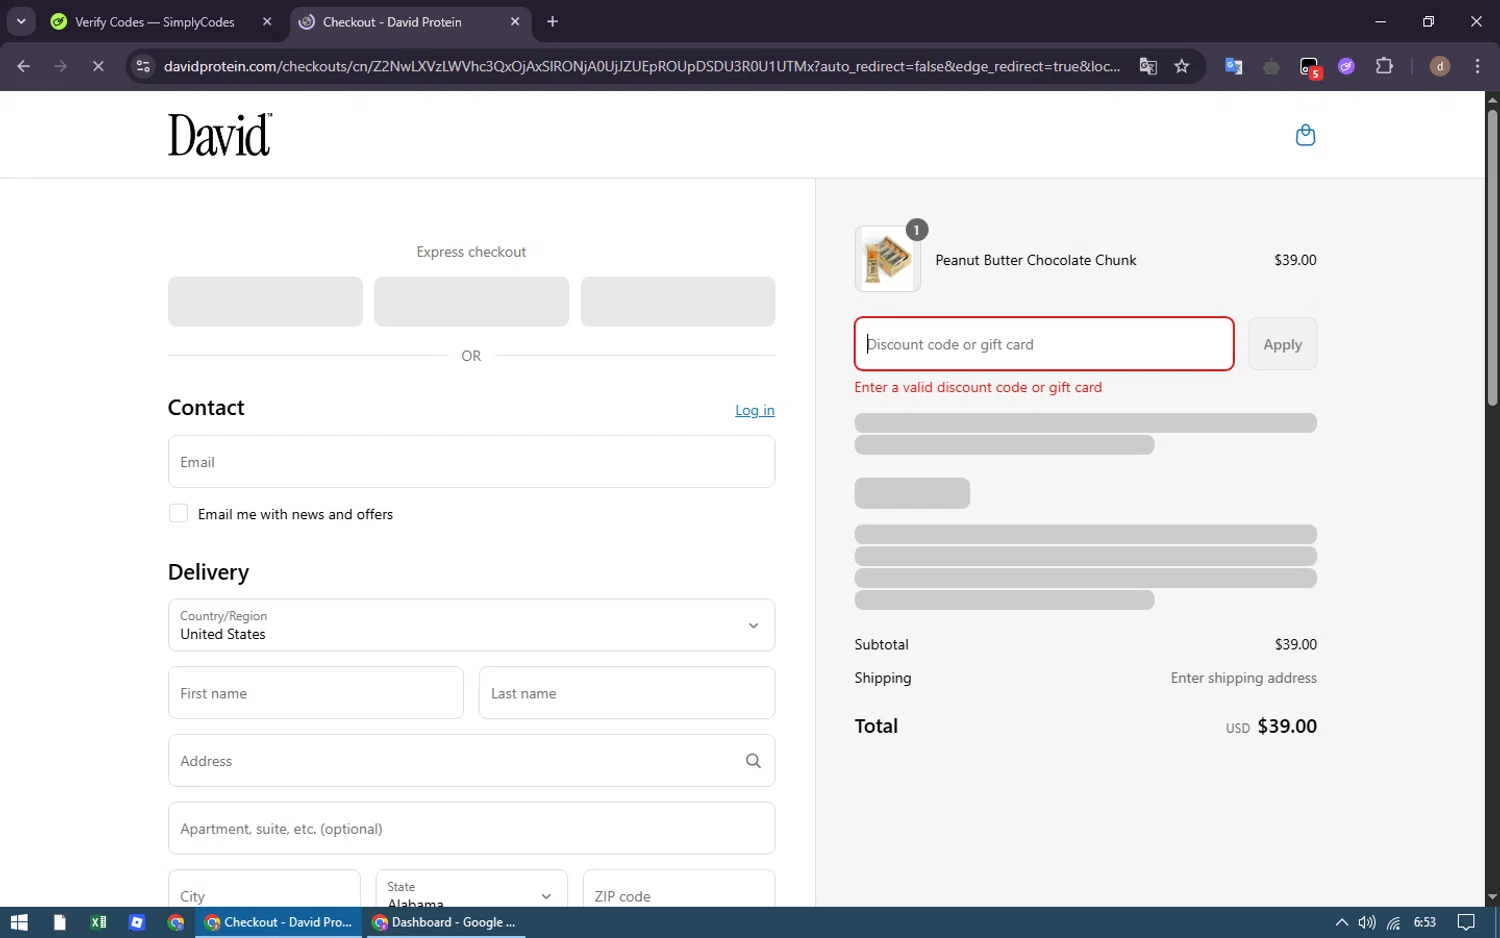
Task: Open the tab search dropdown arrow
Action: tap(21, 22)
